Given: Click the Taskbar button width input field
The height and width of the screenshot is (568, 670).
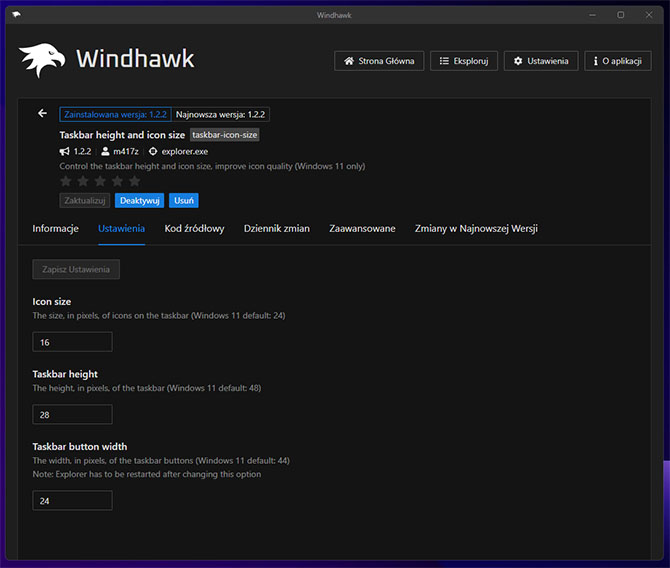Looking at the screenshot, I should click(73, 500).
